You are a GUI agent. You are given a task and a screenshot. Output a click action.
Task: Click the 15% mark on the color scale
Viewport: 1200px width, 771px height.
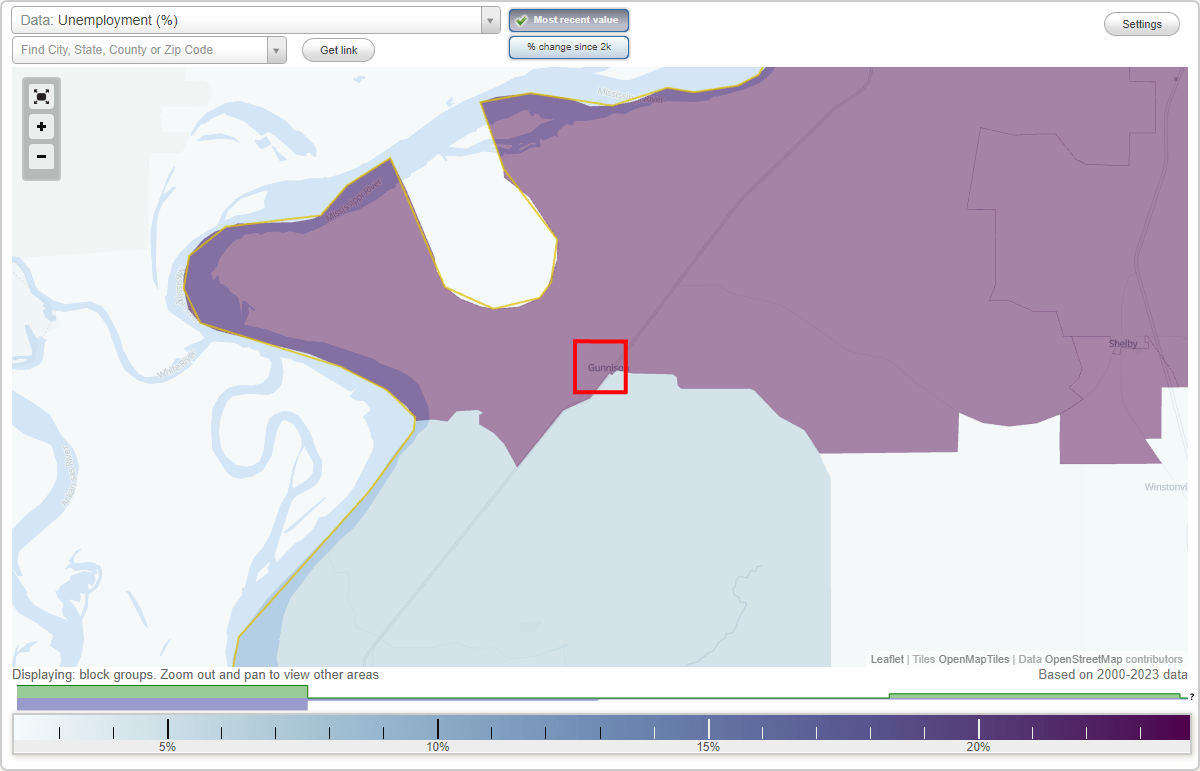point(708,729)
